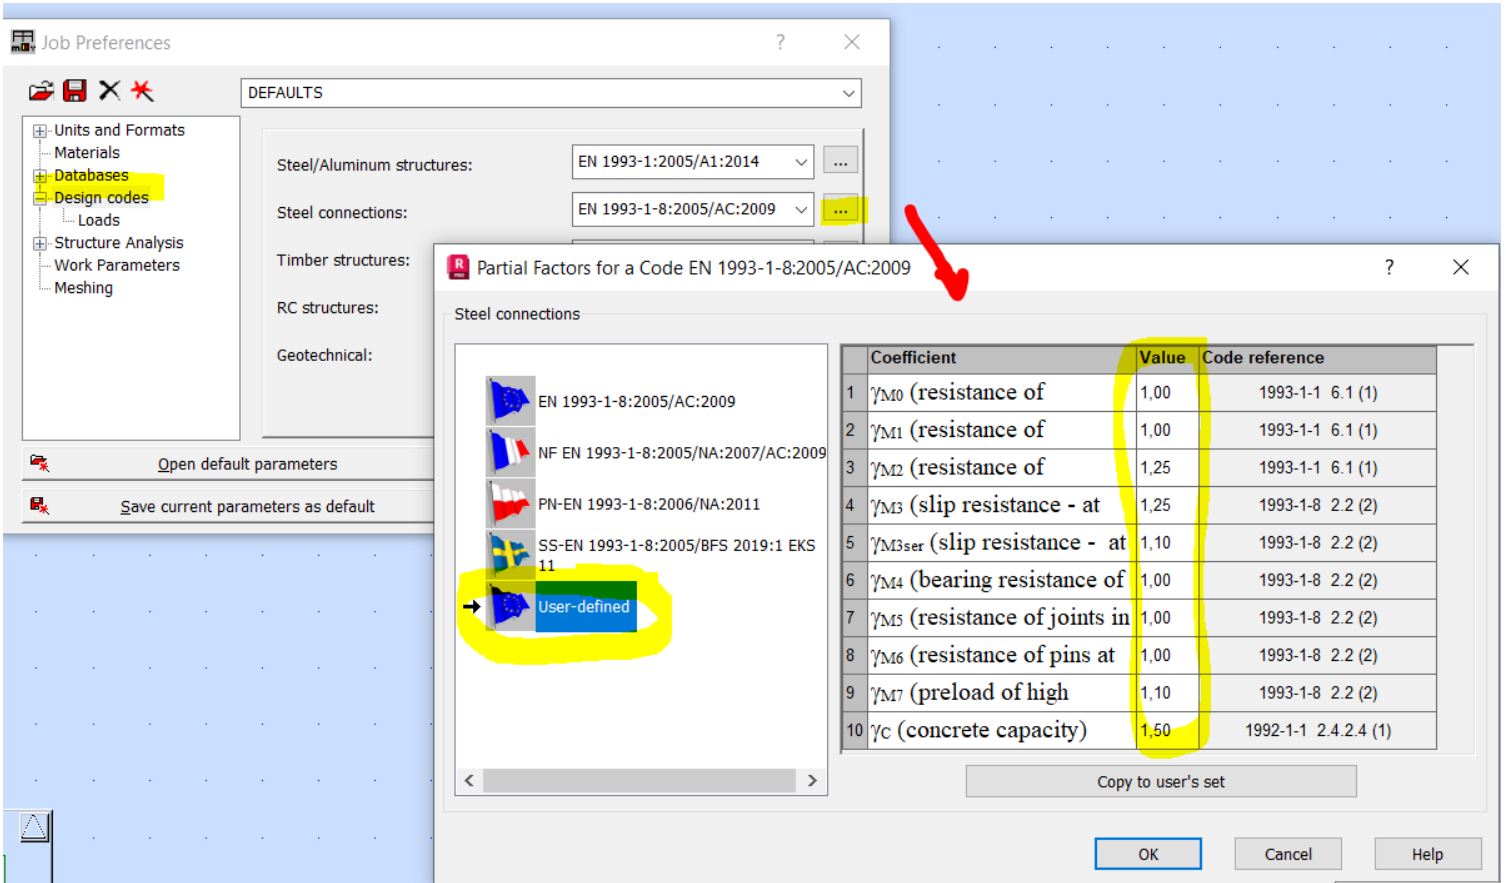Viewport: 1506px width, 883px height.
Task: Click Copy to user's set
Action: (1159, 781)
